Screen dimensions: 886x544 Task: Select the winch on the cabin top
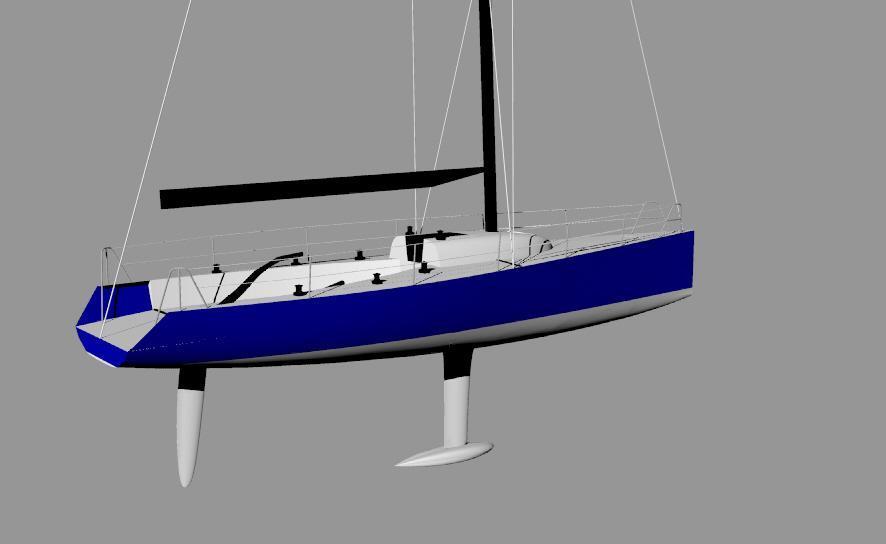pyautogui.click(x=439, y=237)
